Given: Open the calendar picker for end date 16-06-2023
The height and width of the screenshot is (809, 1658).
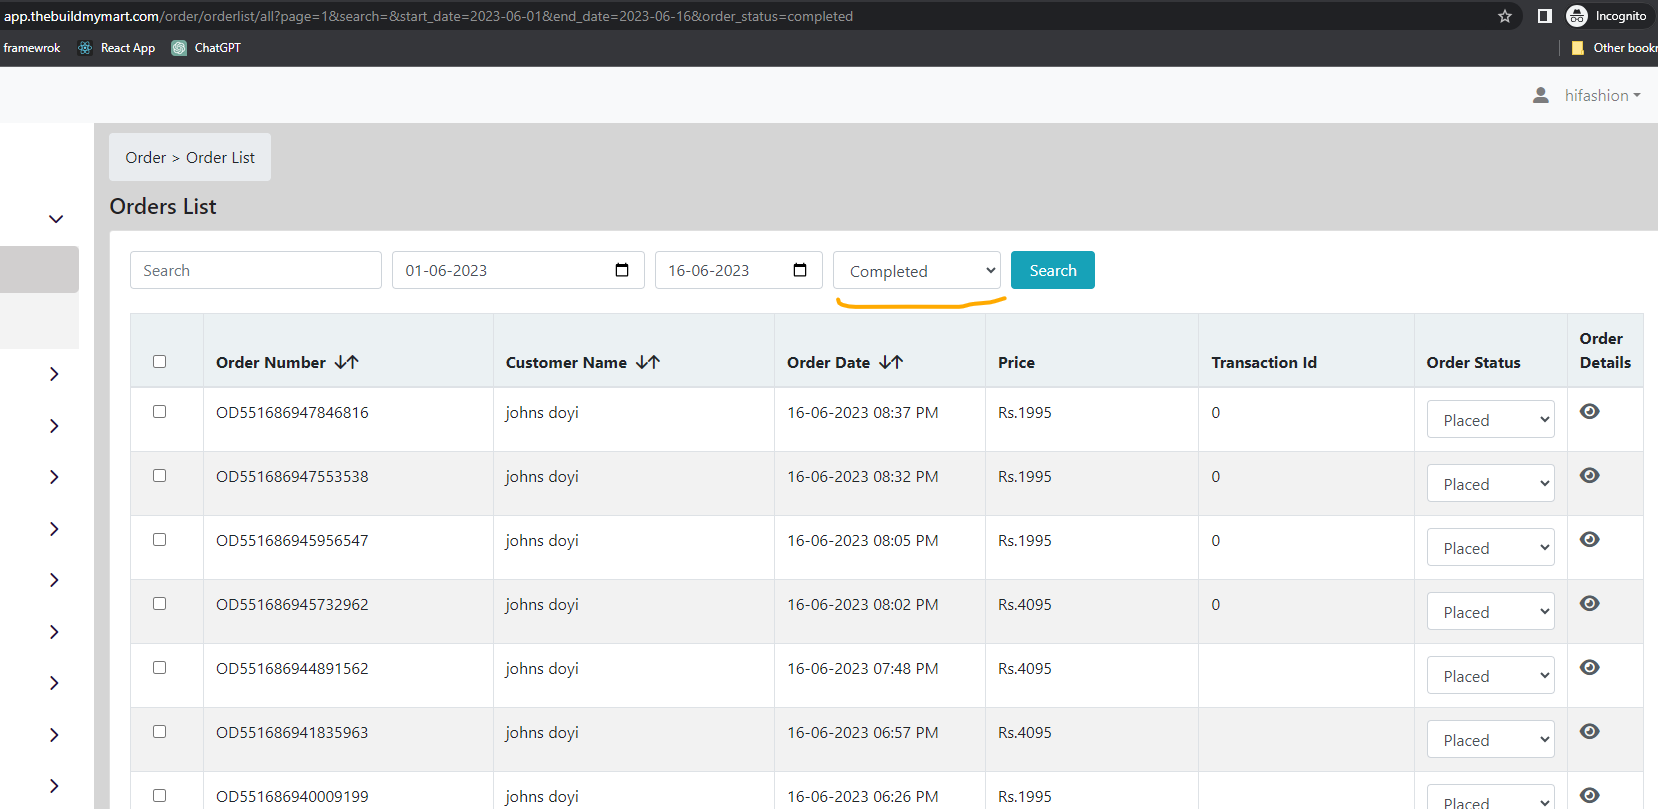Looking at the screenshot, I should [800, 270].
